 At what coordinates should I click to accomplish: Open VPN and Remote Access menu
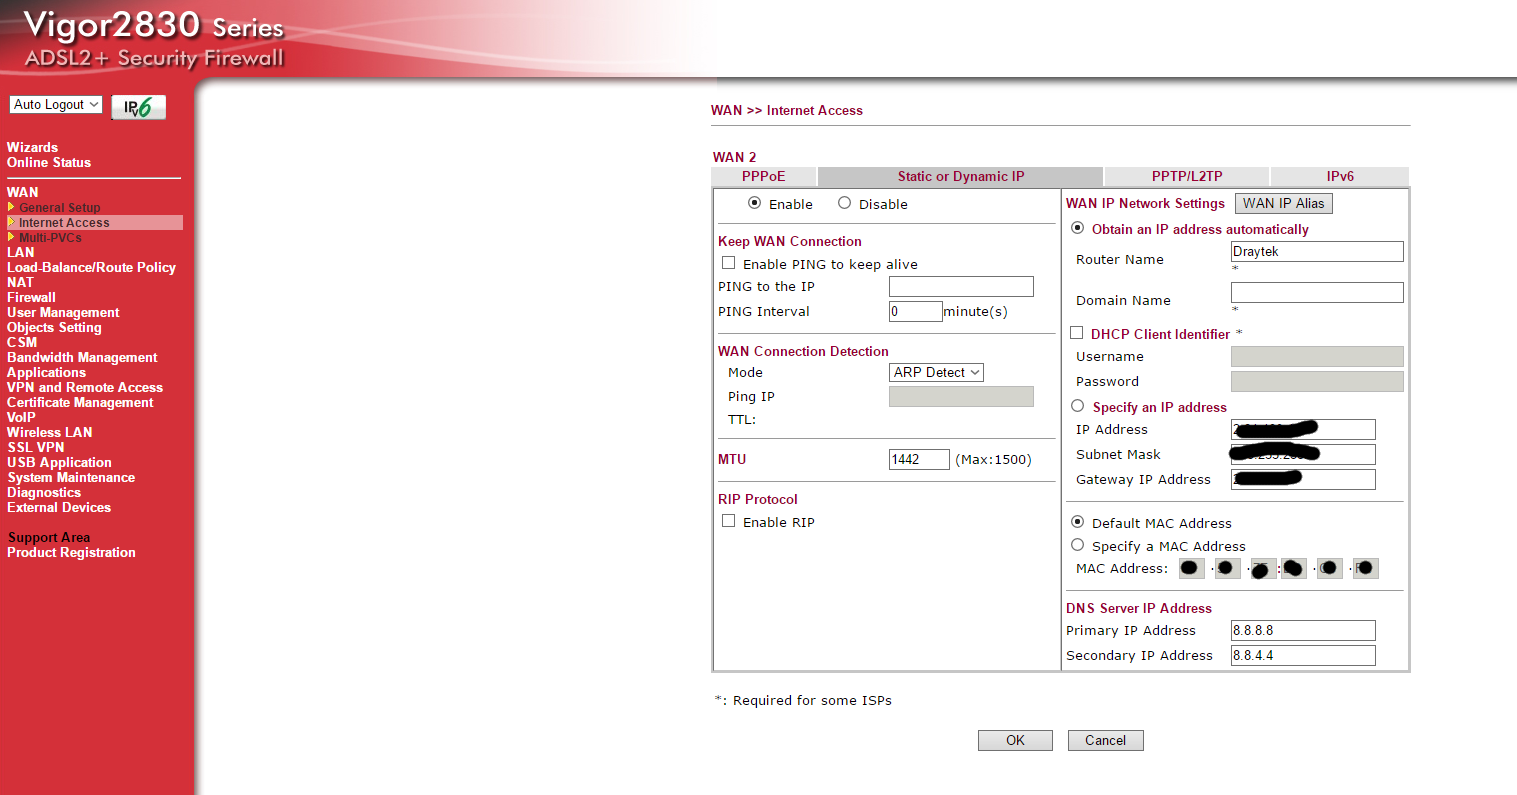click(85, 387)
